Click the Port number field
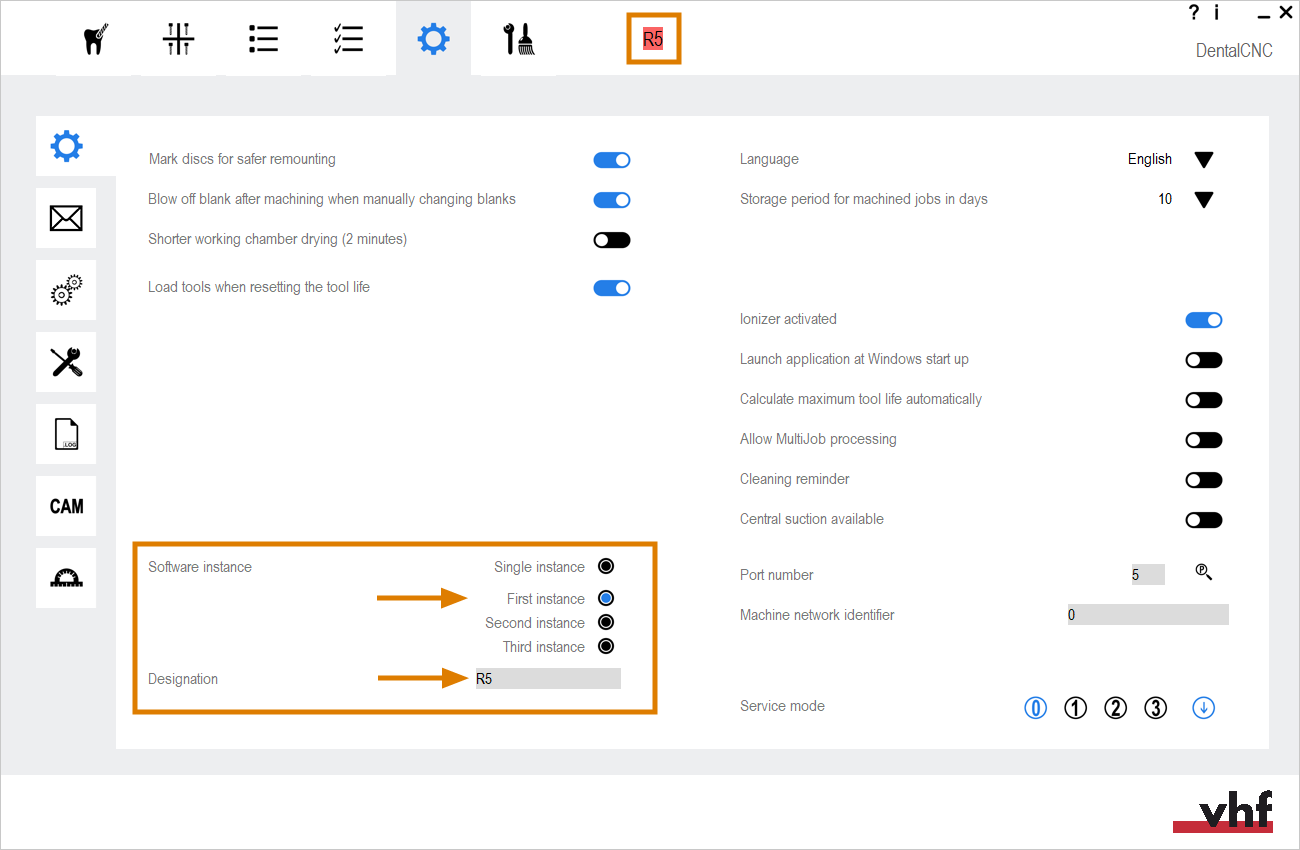The image size is (1300, 850). (x=1148, y=575)
